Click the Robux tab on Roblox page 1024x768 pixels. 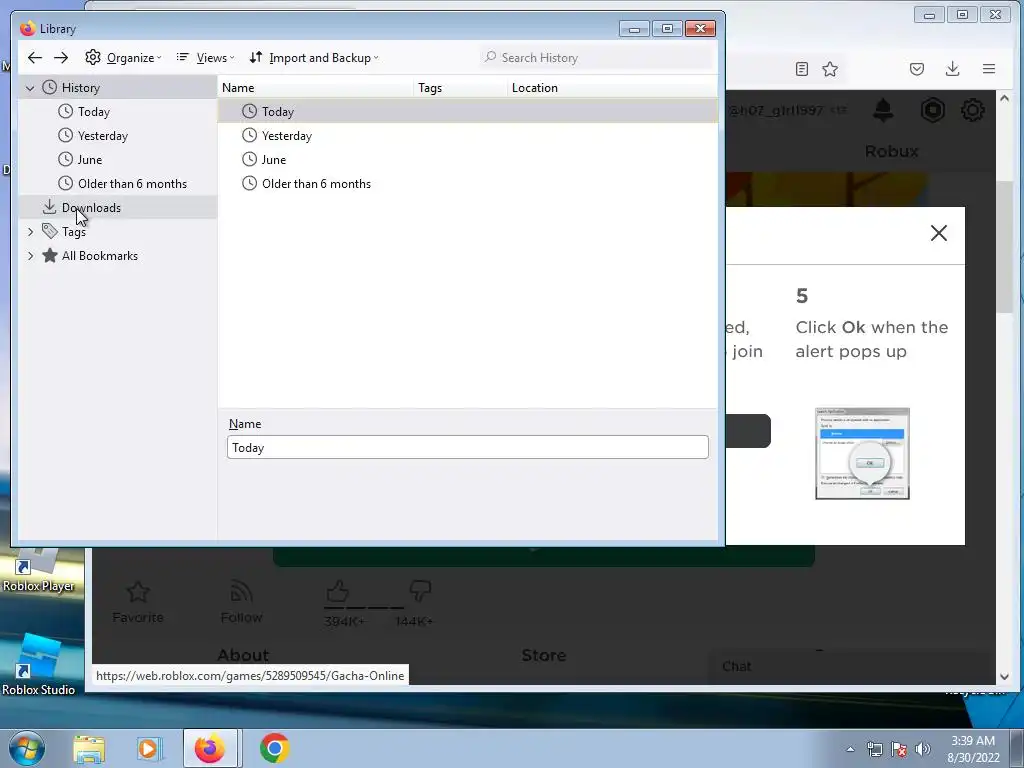pos(891,152)
